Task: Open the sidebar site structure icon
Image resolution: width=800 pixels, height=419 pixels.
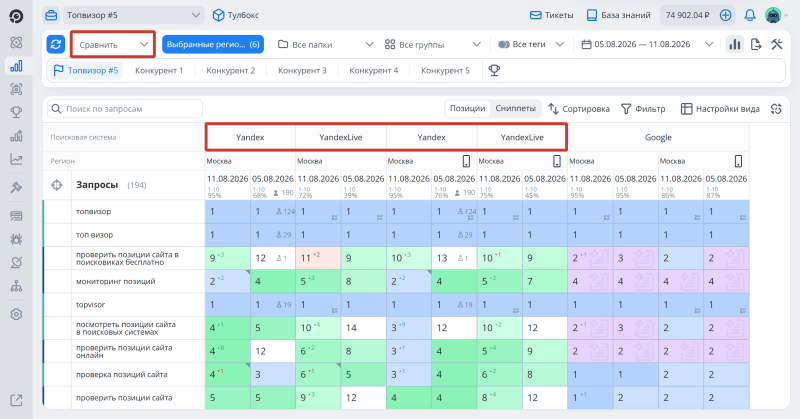Action: click(x=16, y=286)
